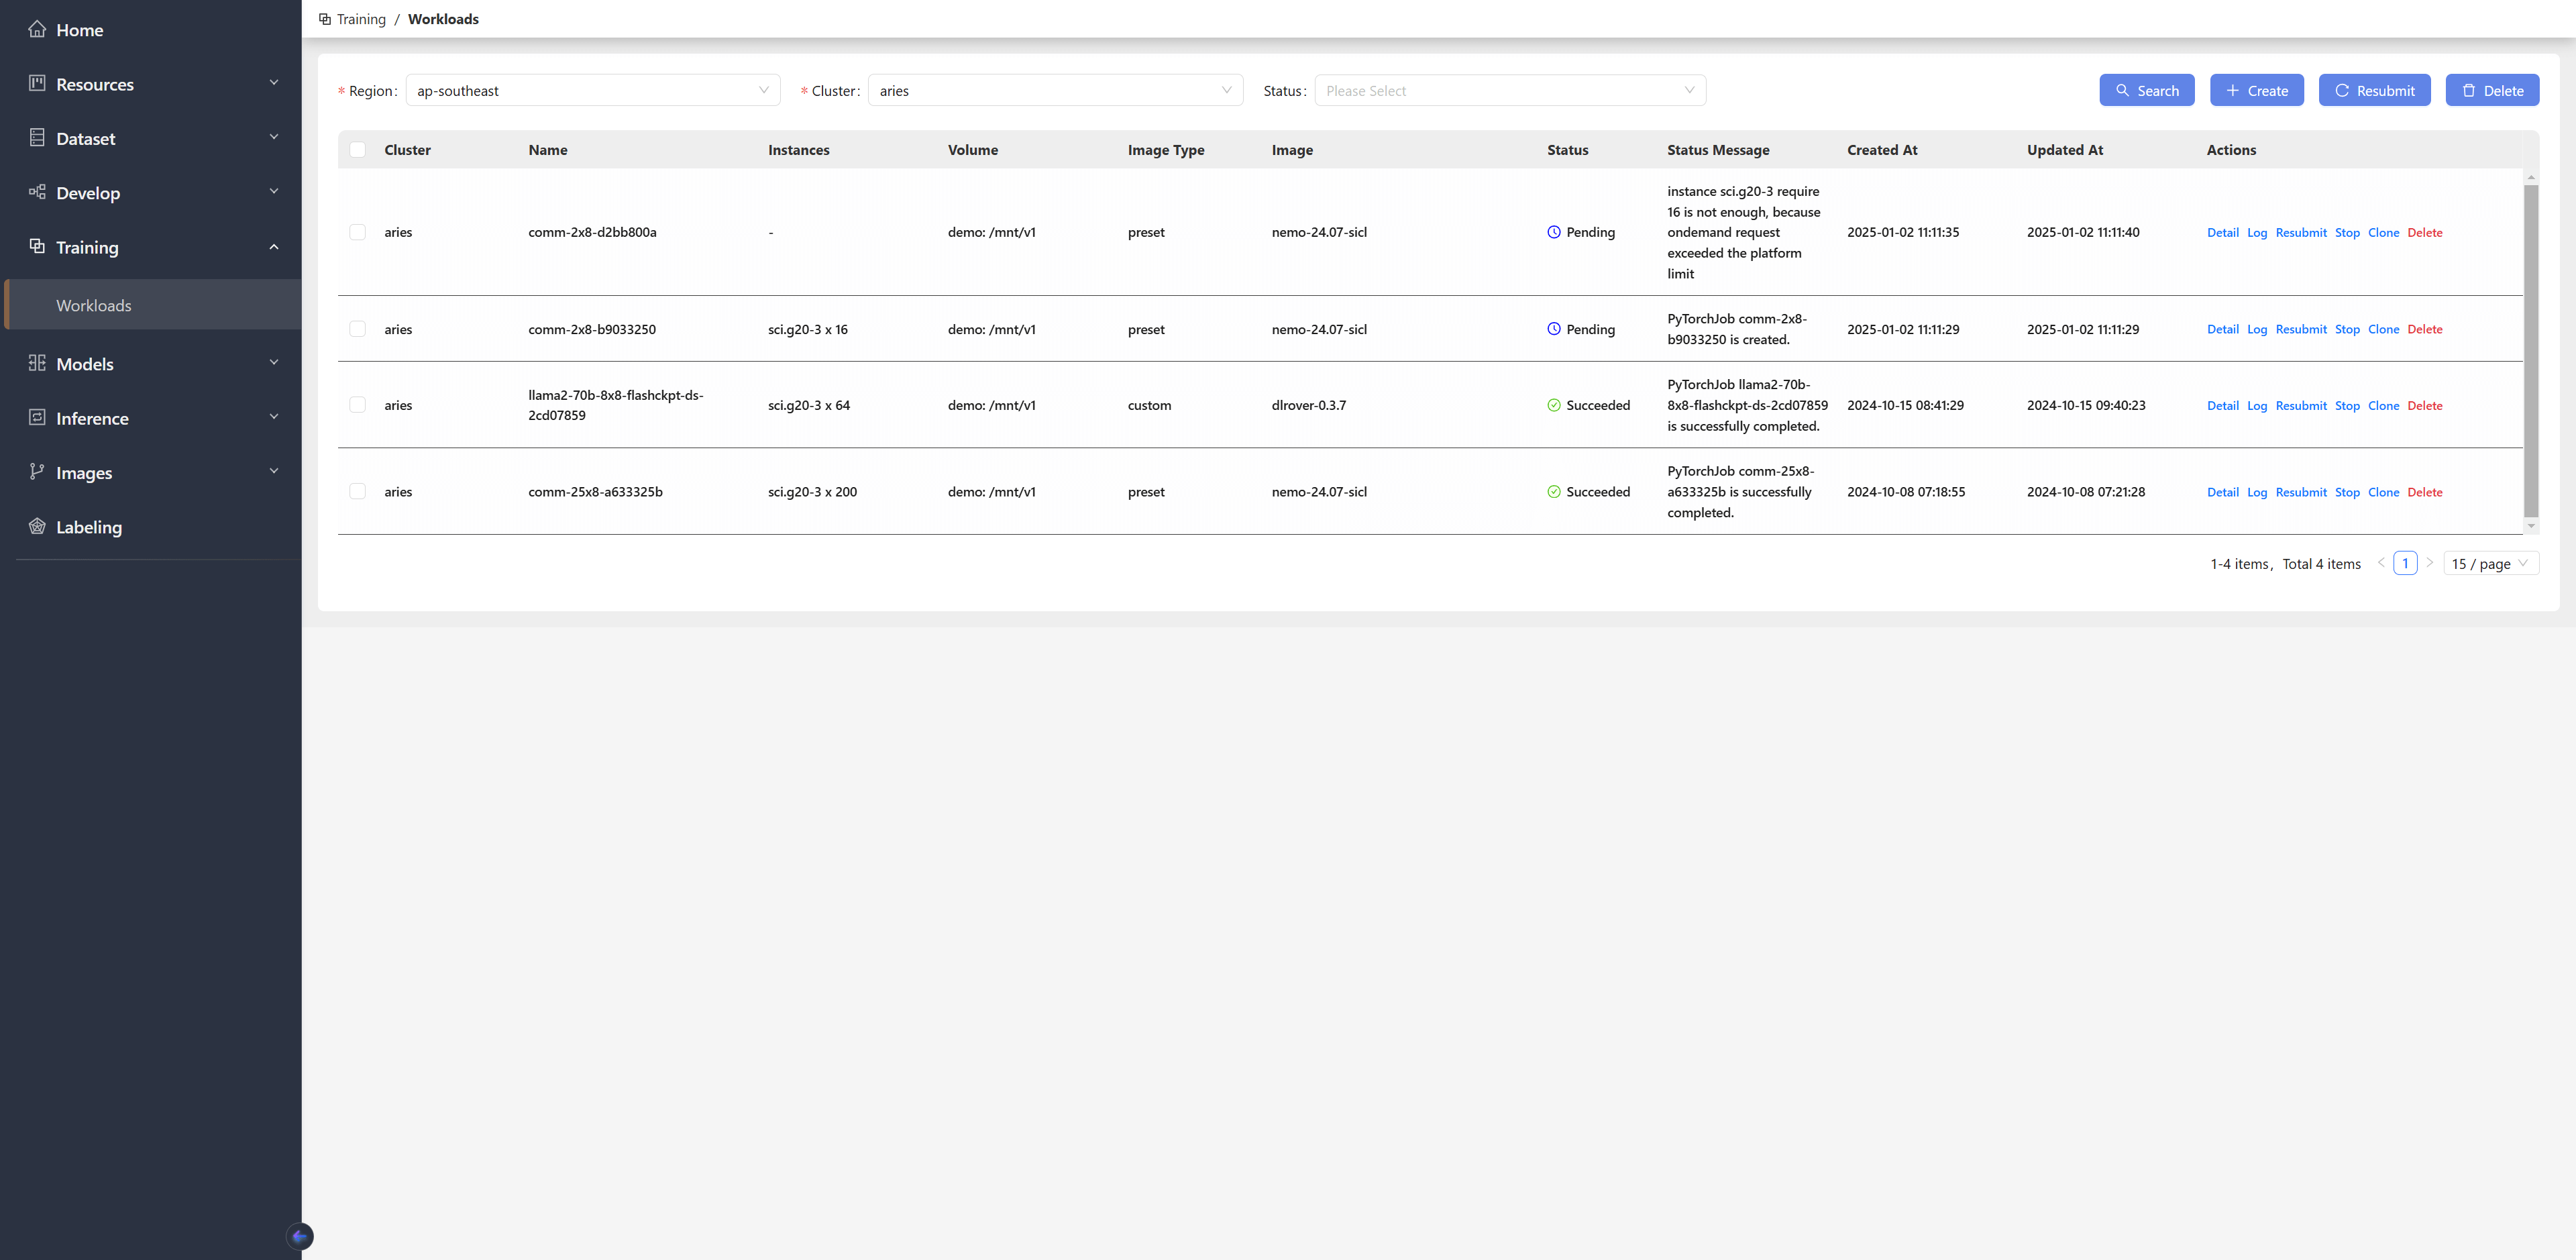2576x1260 pixels.
Task: Click the nemo-24.07-sicl image cell for comm-2x8-b9033250
Action: [1319, 329]
